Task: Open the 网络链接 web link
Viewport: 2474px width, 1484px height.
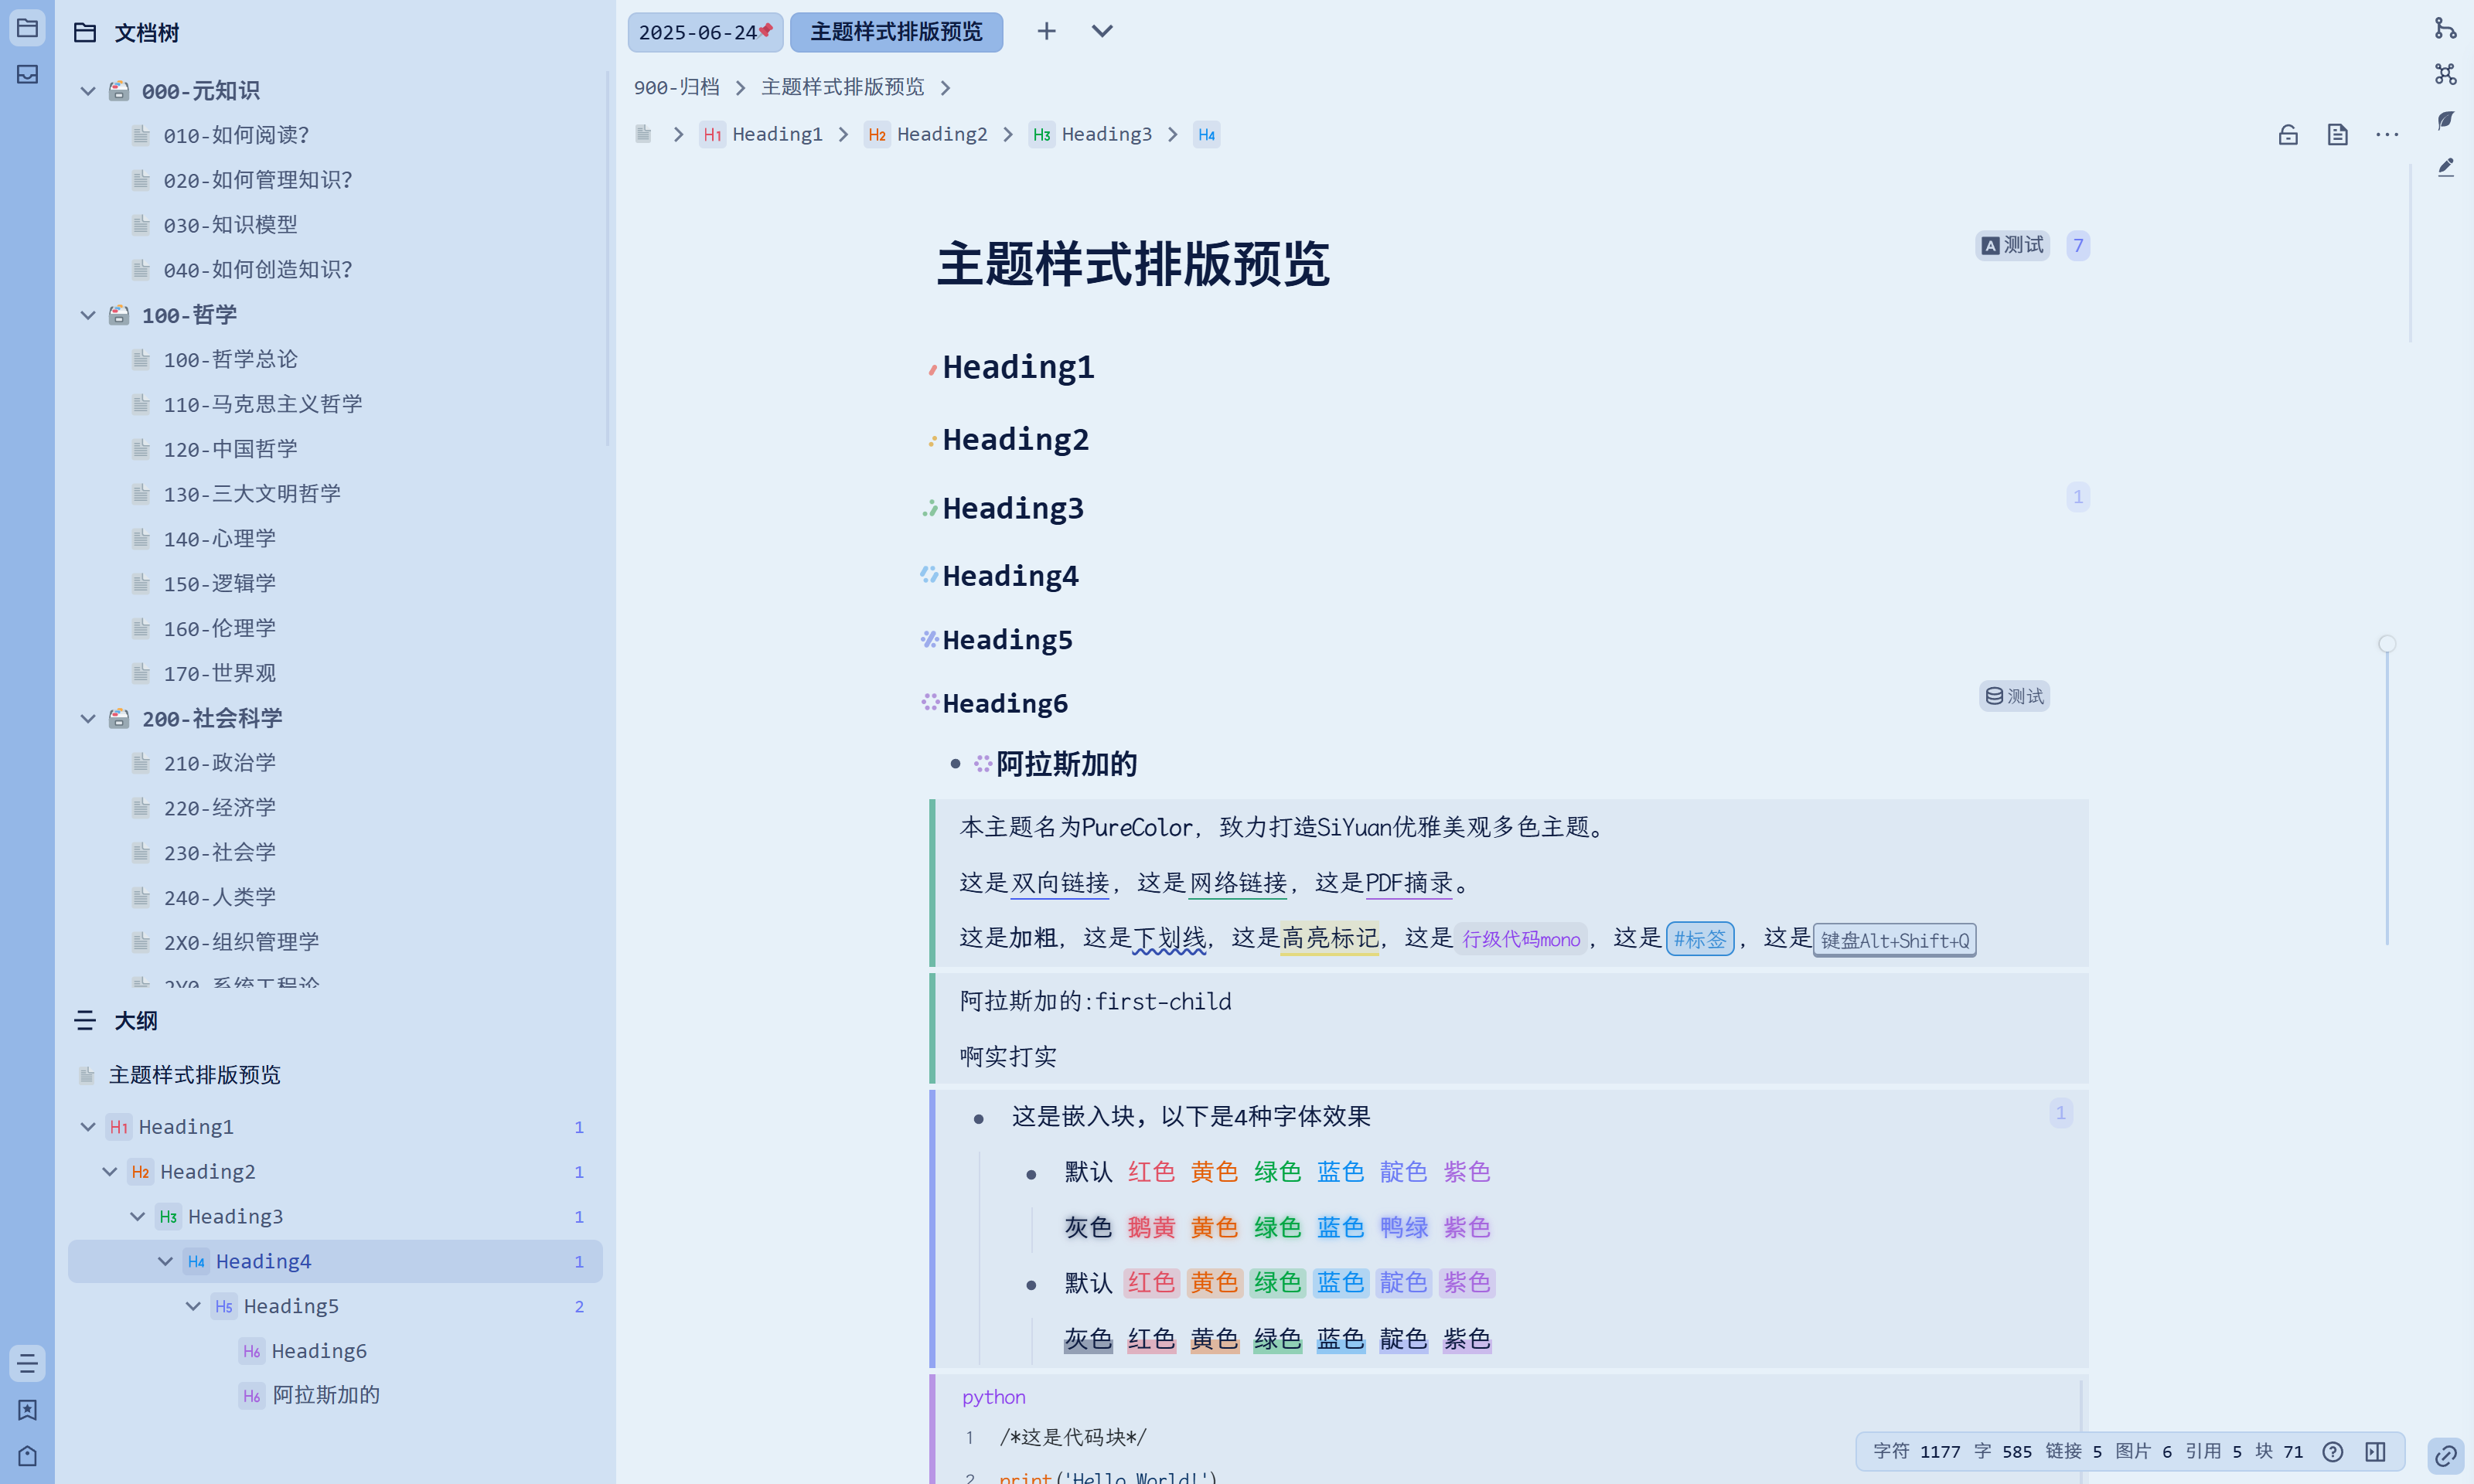Action: (x=1237, y=883)
